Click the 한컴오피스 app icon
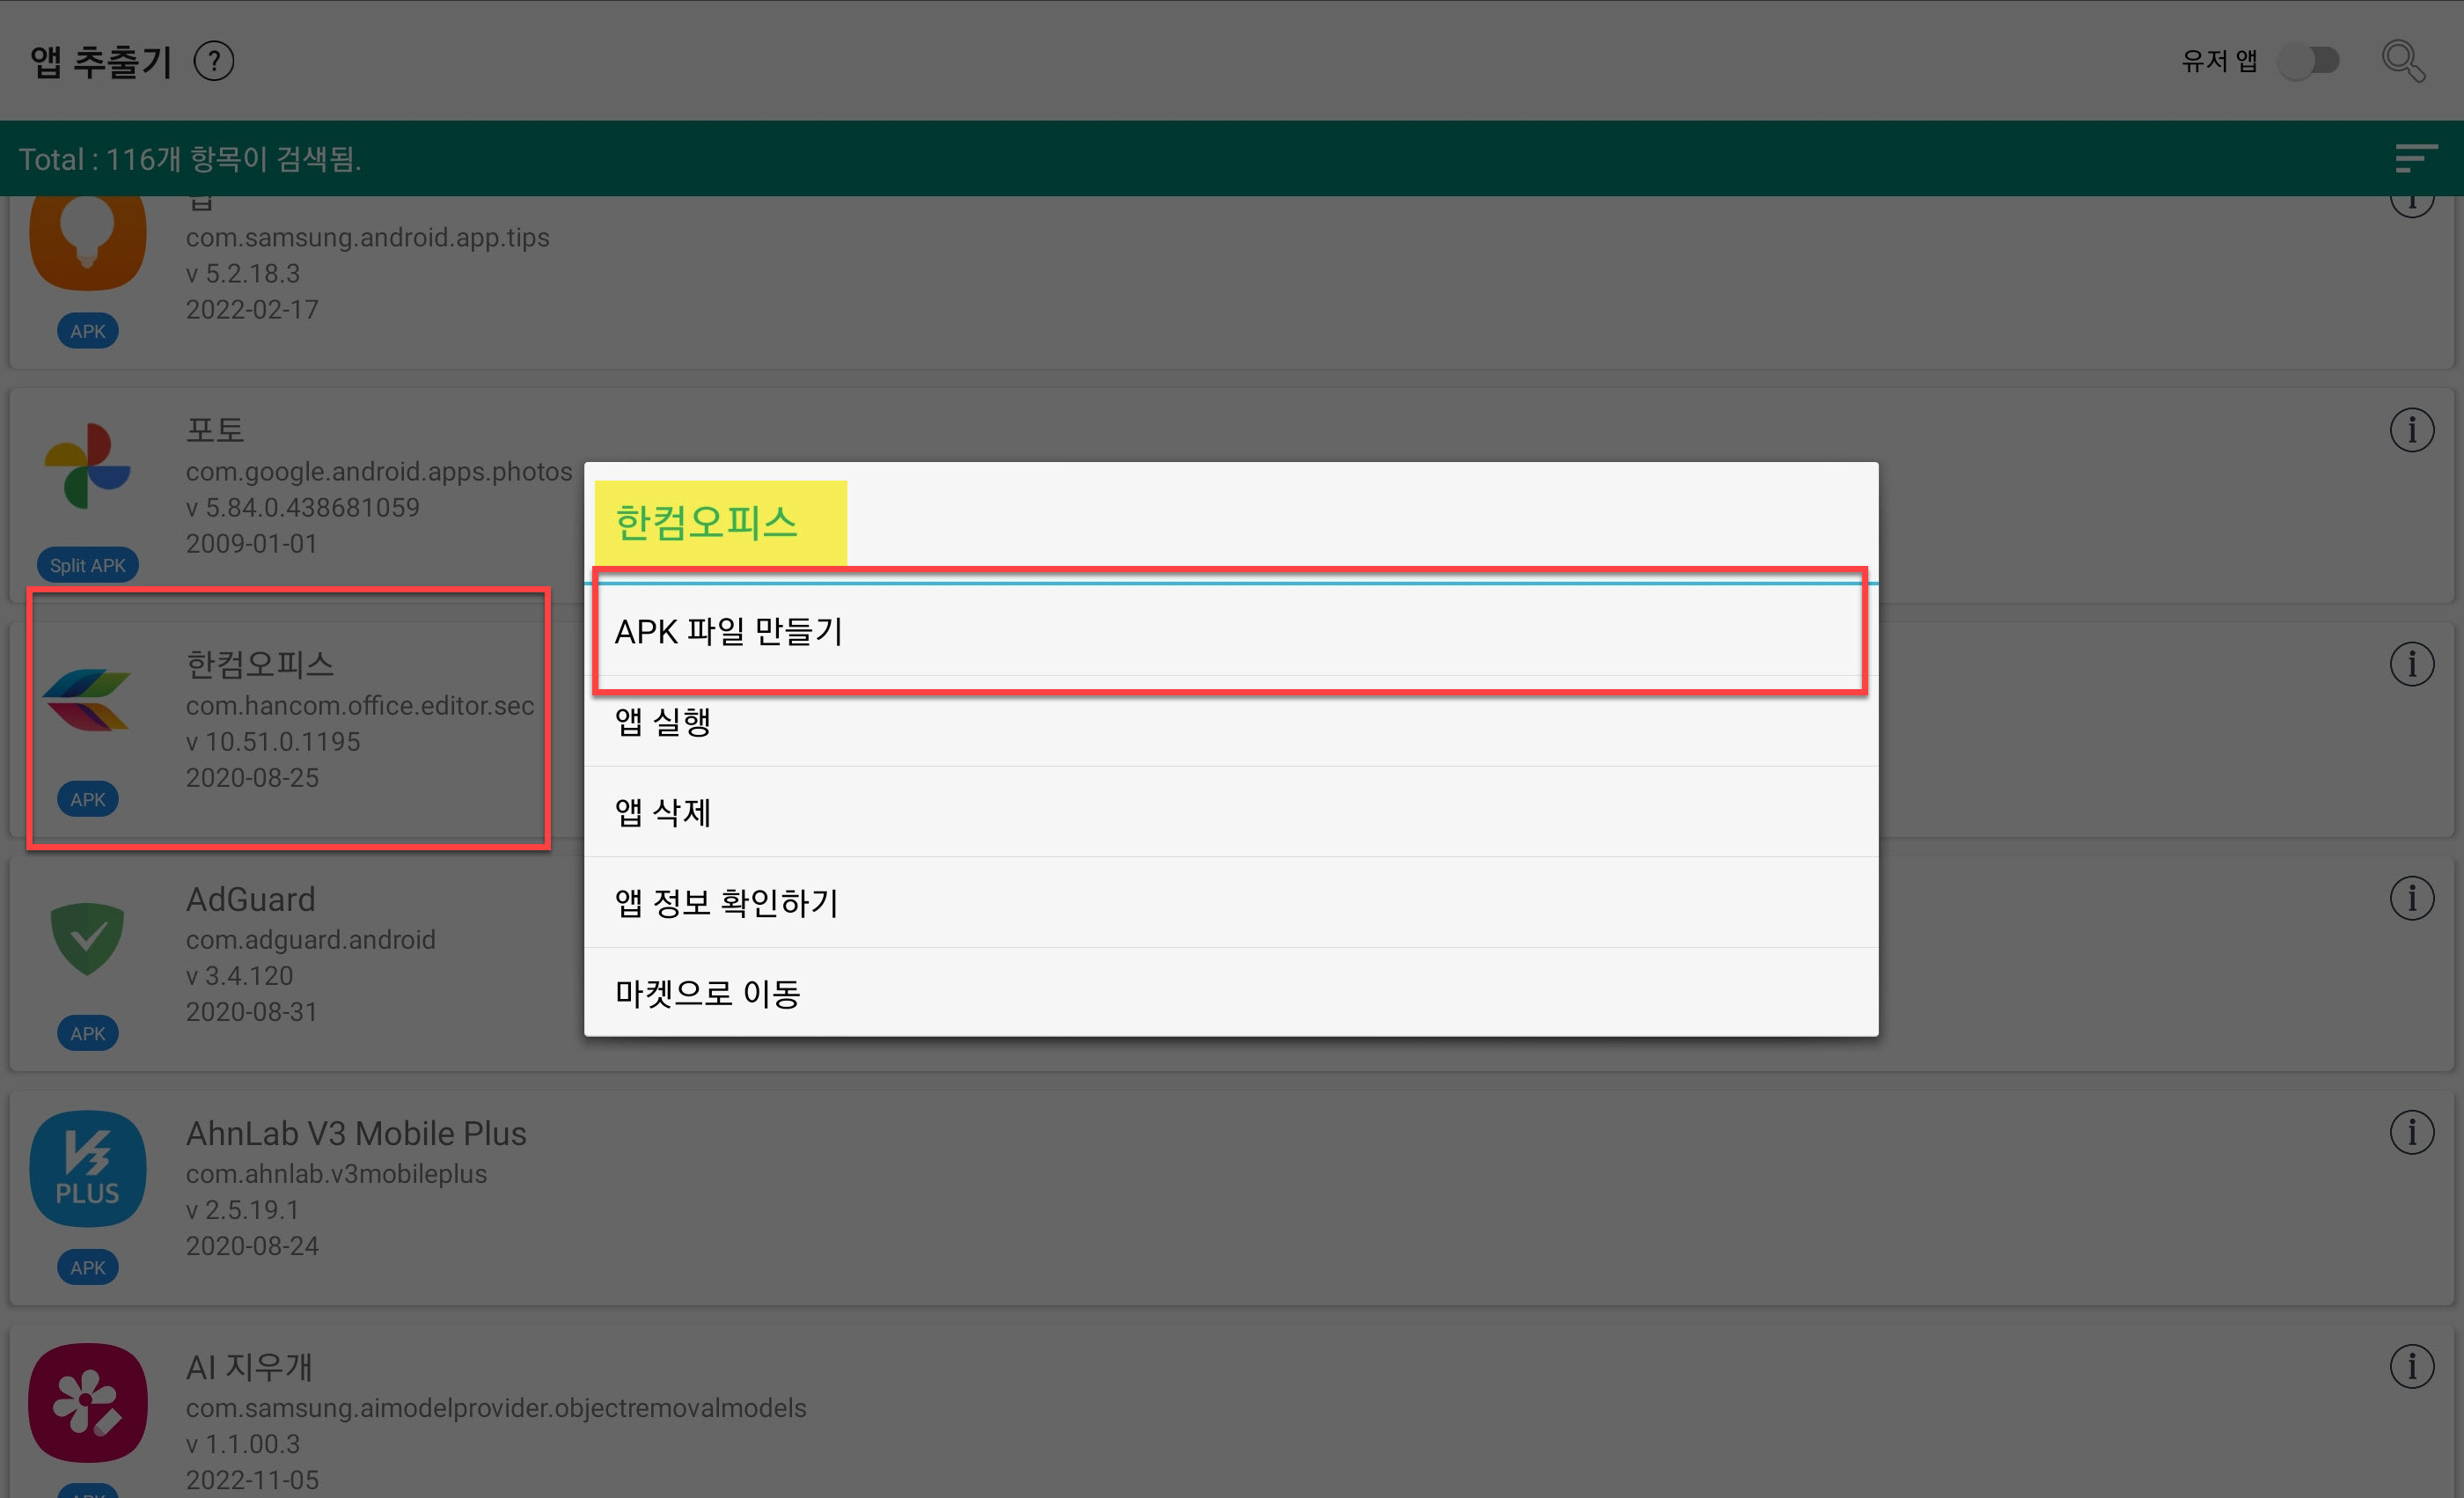Viewport: 2464px width, 1498px height. [x=88, y=700]
